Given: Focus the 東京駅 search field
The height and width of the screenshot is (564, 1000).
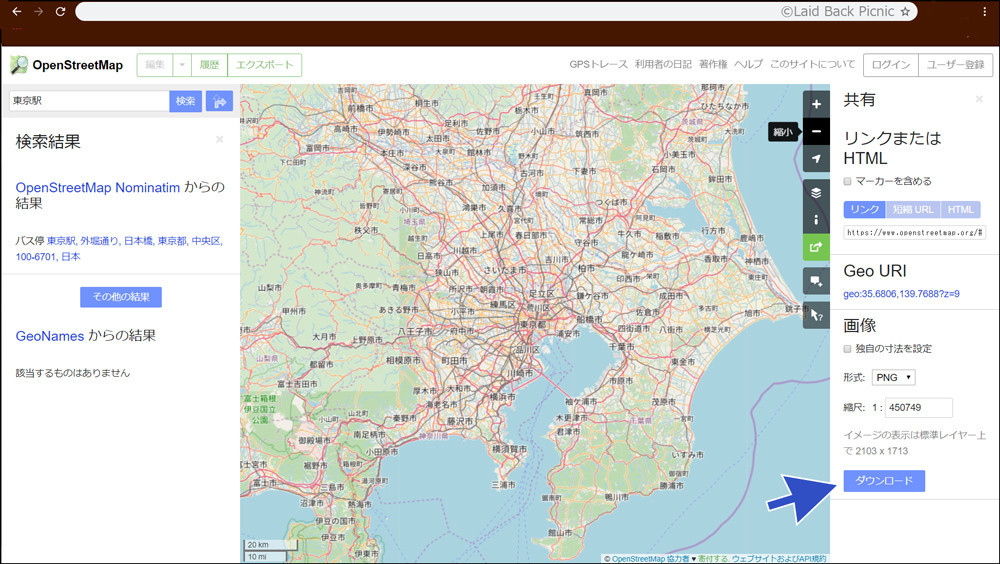Looking at the screenshot, I should point(89,101).
